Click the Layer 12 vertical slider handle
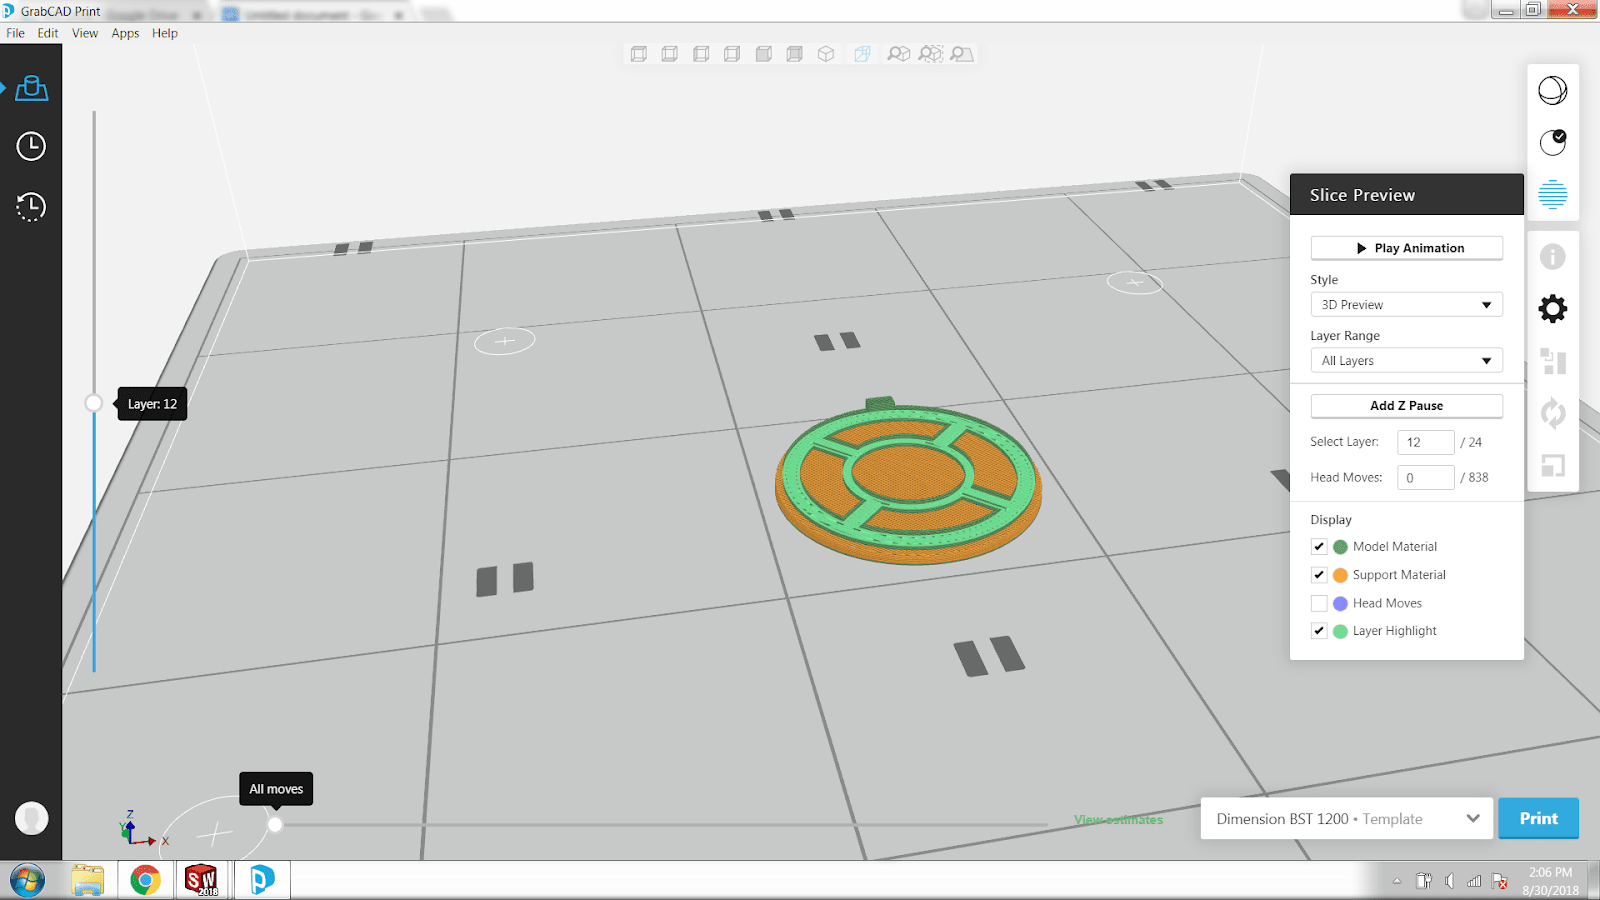Image resolution: width=1600 pixels, height=900 pixels. pos(94,403)
